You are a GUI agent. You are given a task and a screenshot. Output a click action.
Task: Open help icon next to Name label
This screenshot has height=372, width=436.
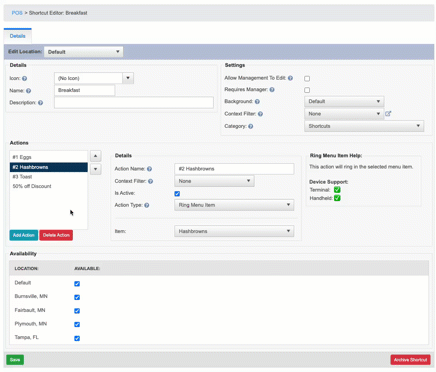tap(28, 91)
